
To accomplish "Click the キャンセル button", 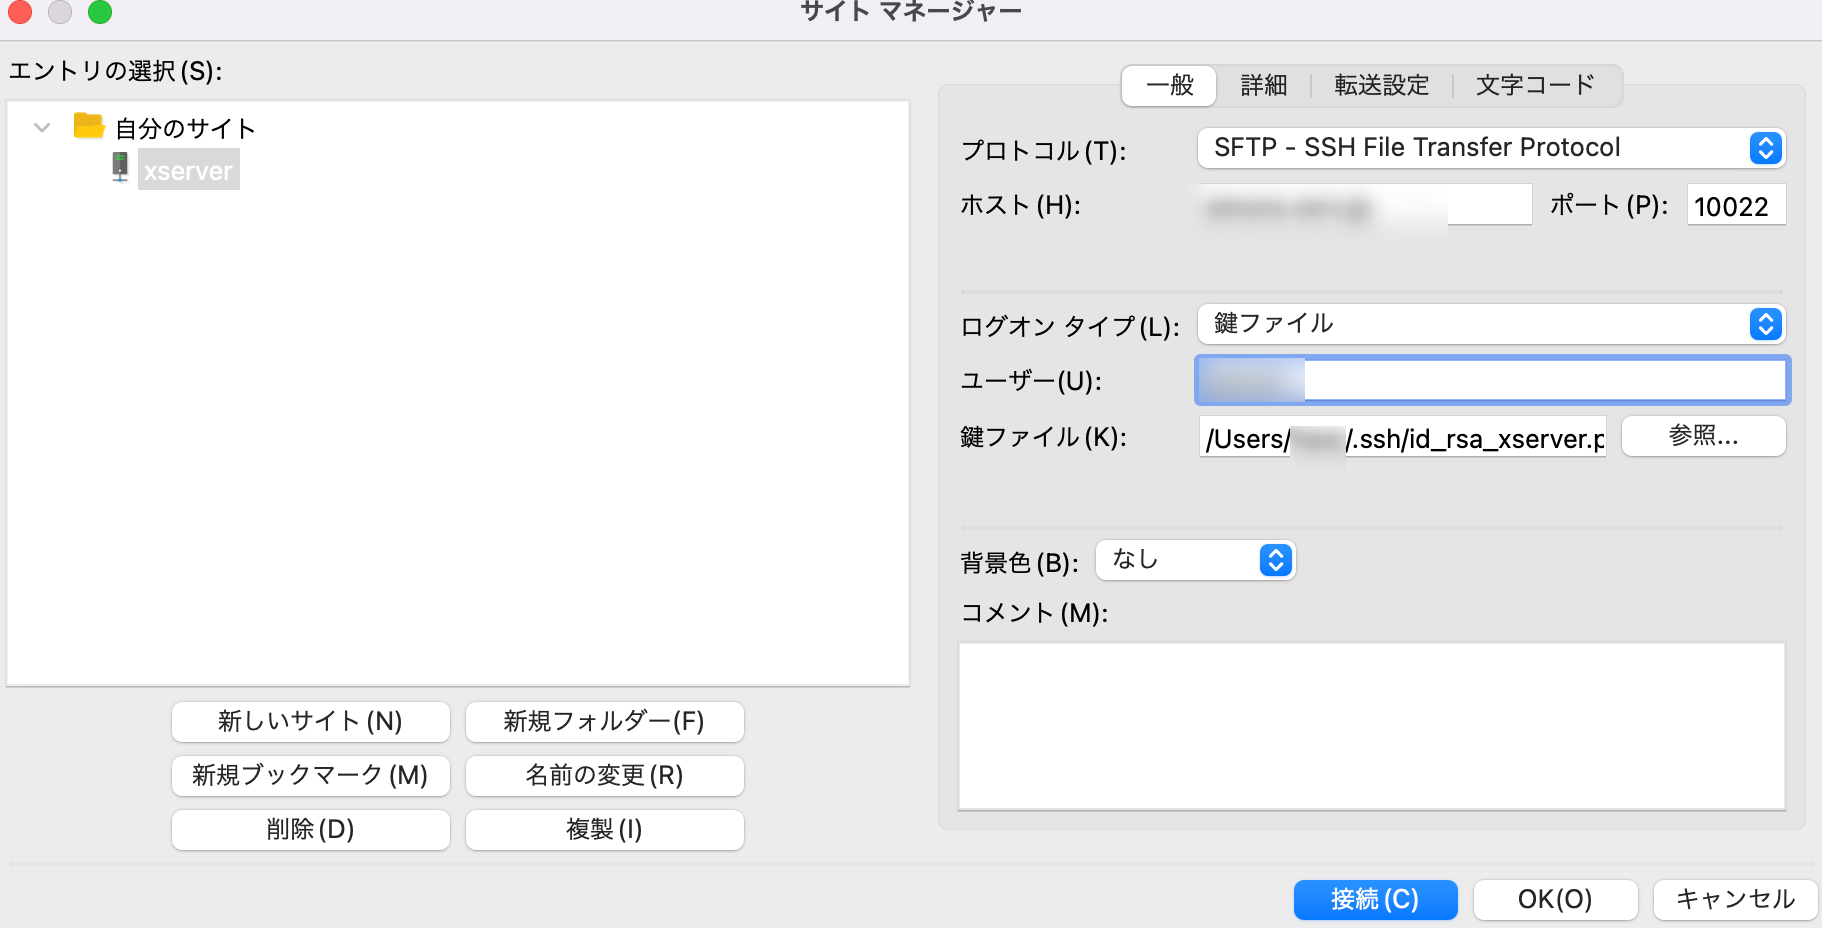I will point(1735,899).
